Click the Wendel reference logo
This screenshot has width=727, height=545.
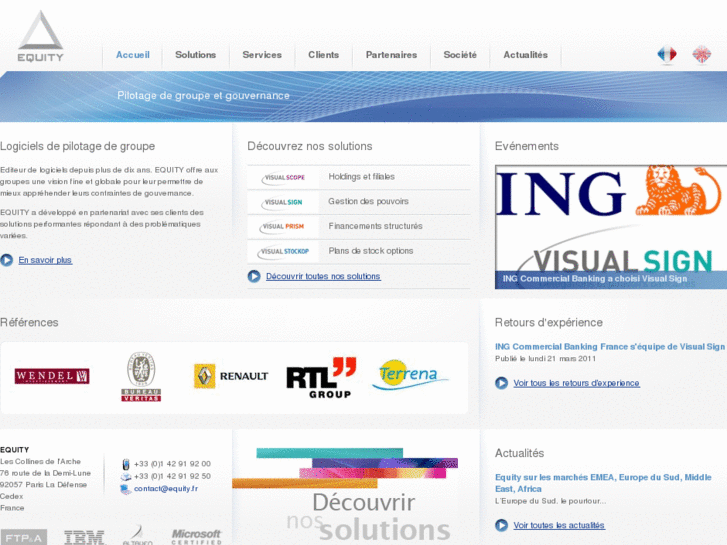click(52, 376)
